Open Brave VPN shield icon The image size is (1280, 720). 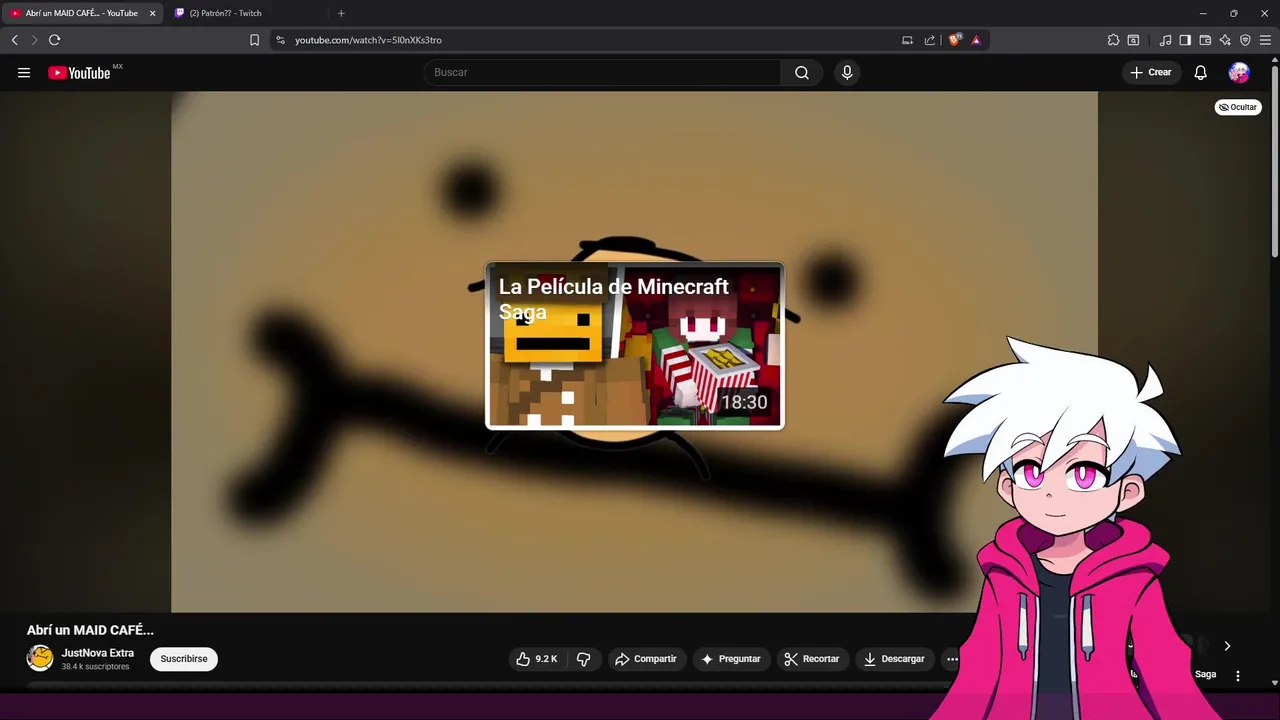1245,40
